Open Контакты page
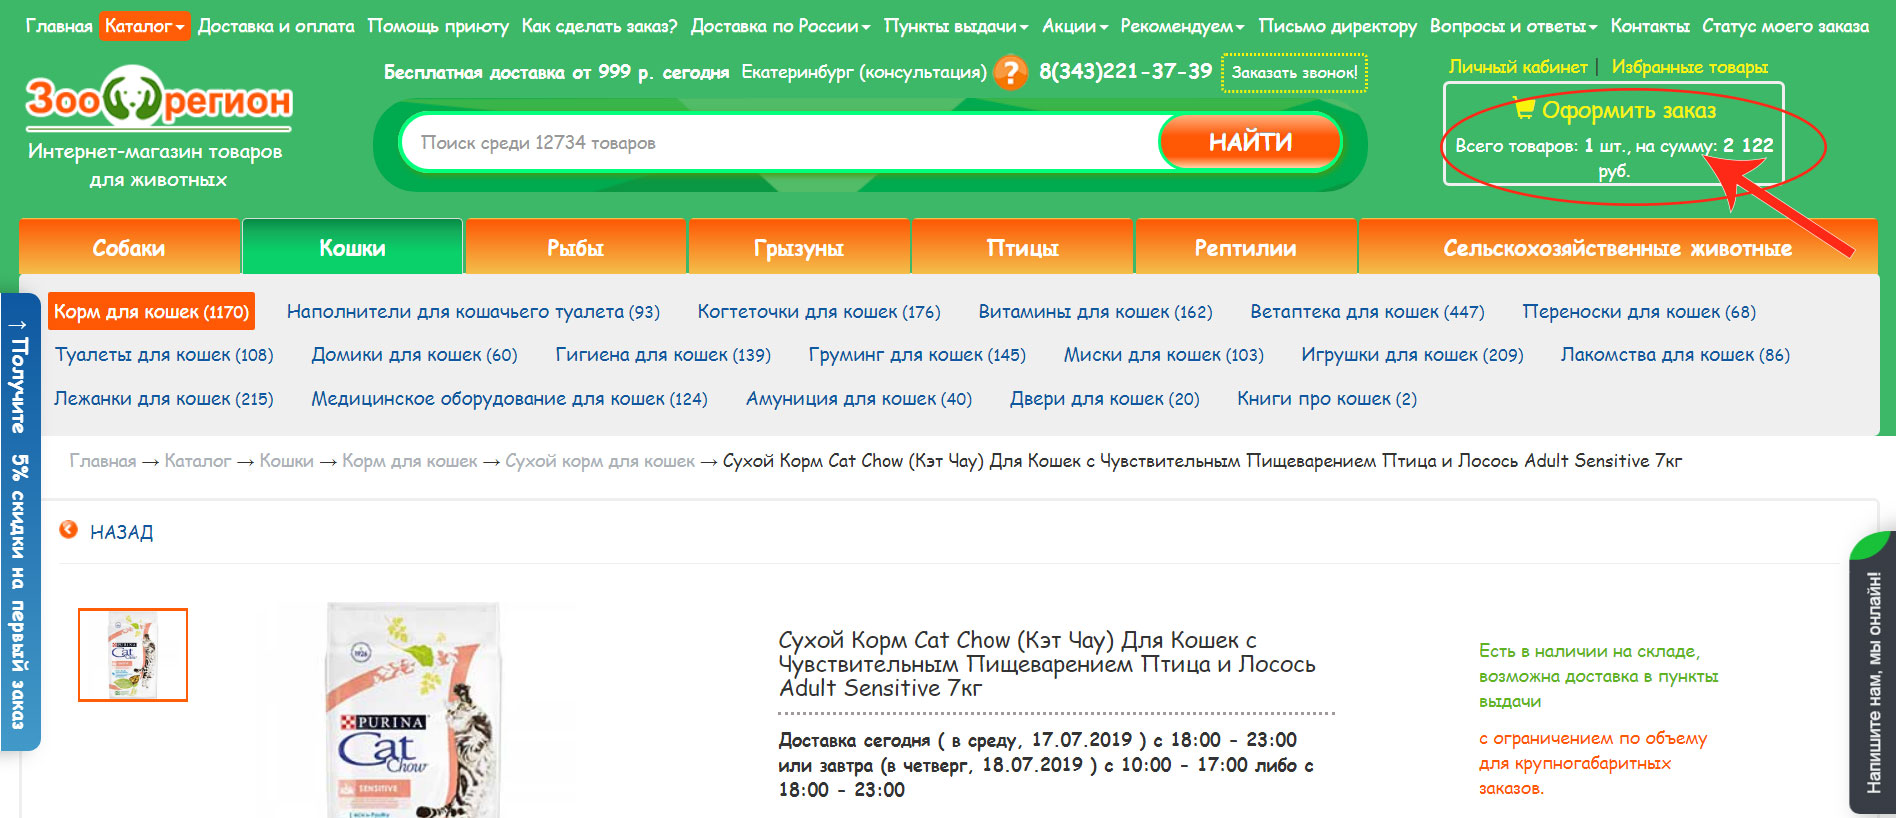The image size is (1896, 818). point(1650,26)
